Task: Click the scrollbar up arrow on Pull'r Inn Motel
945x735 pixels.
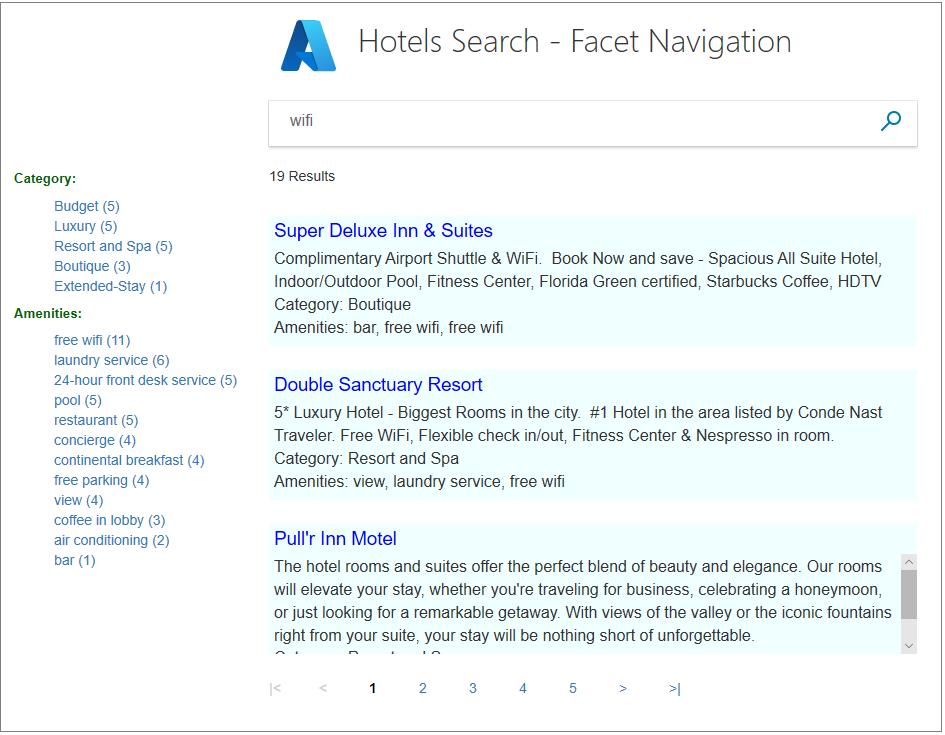Action: tap(909, 561)
